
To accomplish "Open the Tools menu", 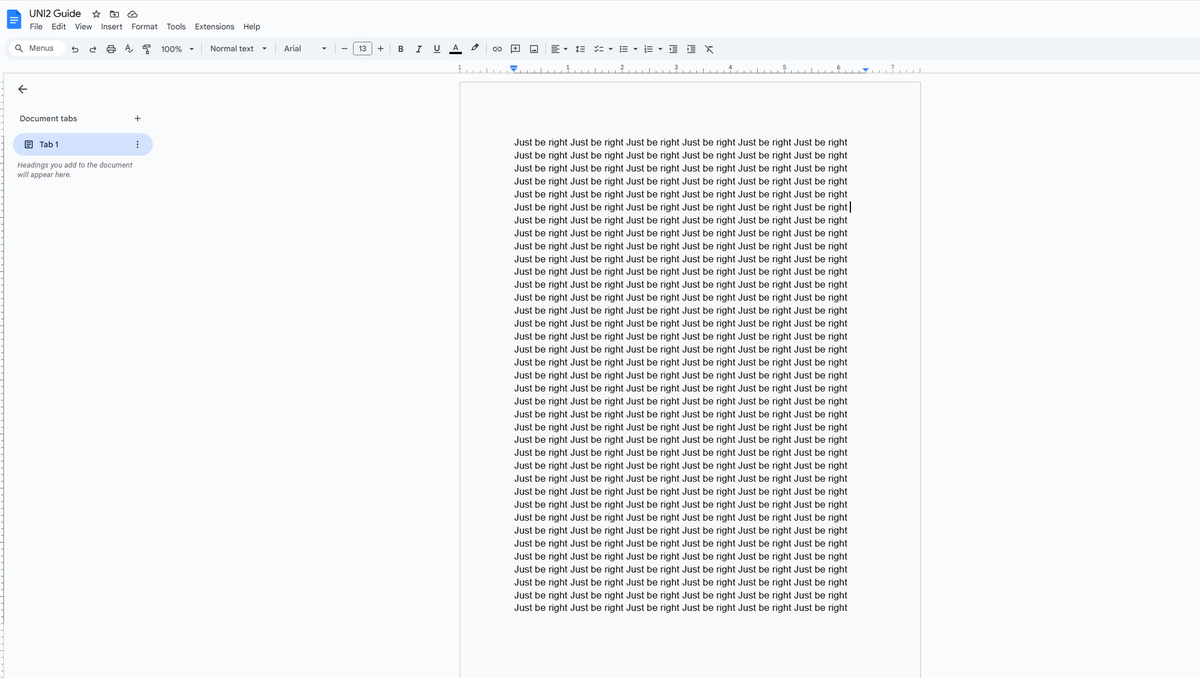I will (x=176, y=27).
